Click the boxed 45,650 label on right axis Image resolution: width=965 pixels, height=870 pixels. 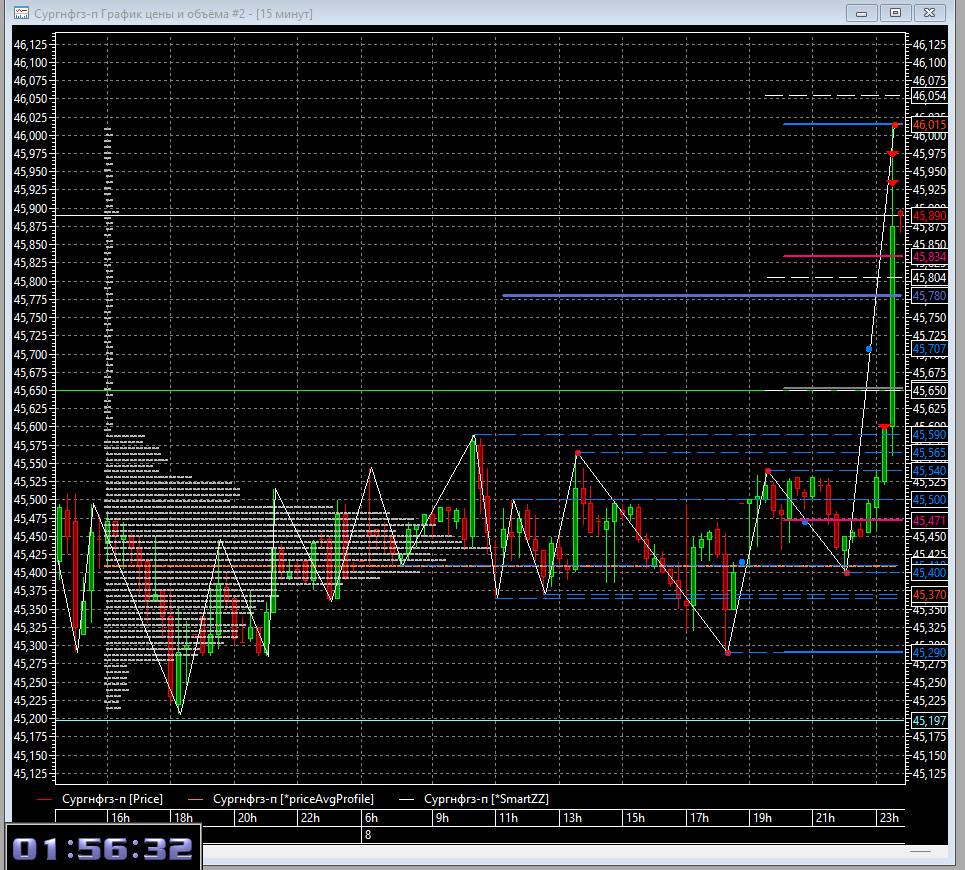tap(929, 391)
